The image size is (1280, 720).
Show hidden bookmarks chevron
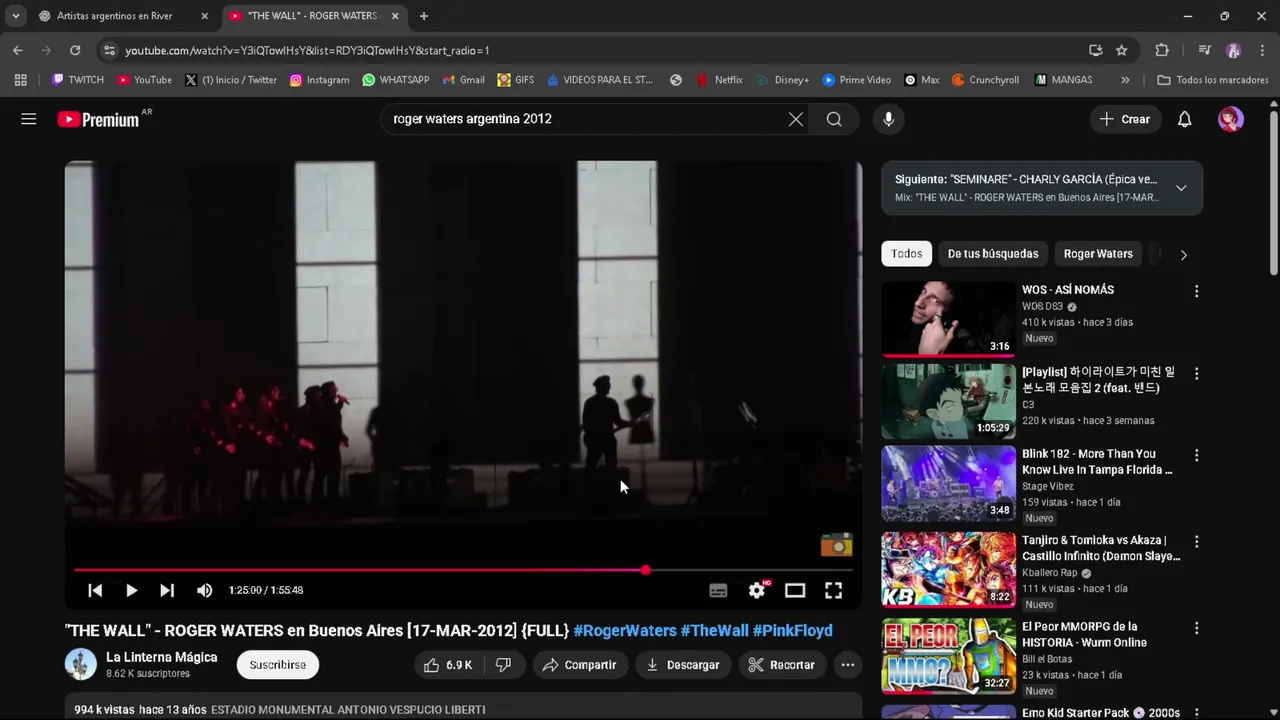point(1125,80)
